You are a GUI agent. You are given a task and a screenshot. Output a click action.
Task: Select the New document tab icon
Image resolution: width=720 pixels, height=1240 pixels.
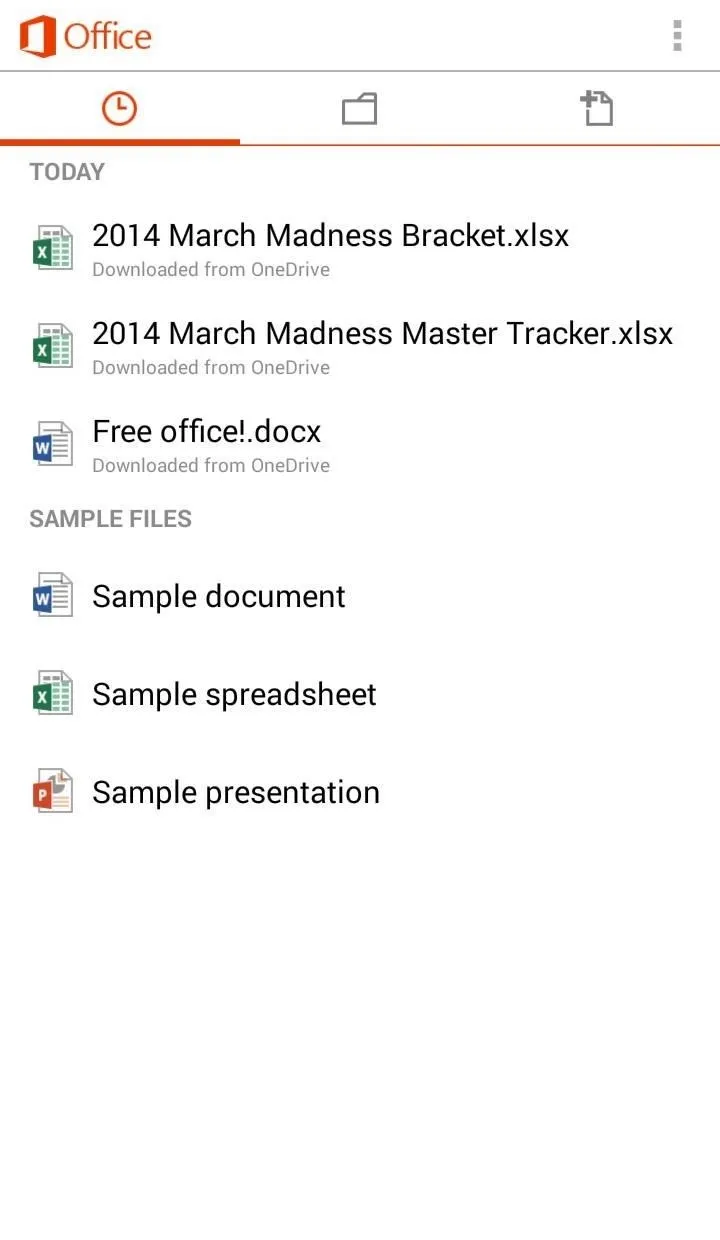598,108
